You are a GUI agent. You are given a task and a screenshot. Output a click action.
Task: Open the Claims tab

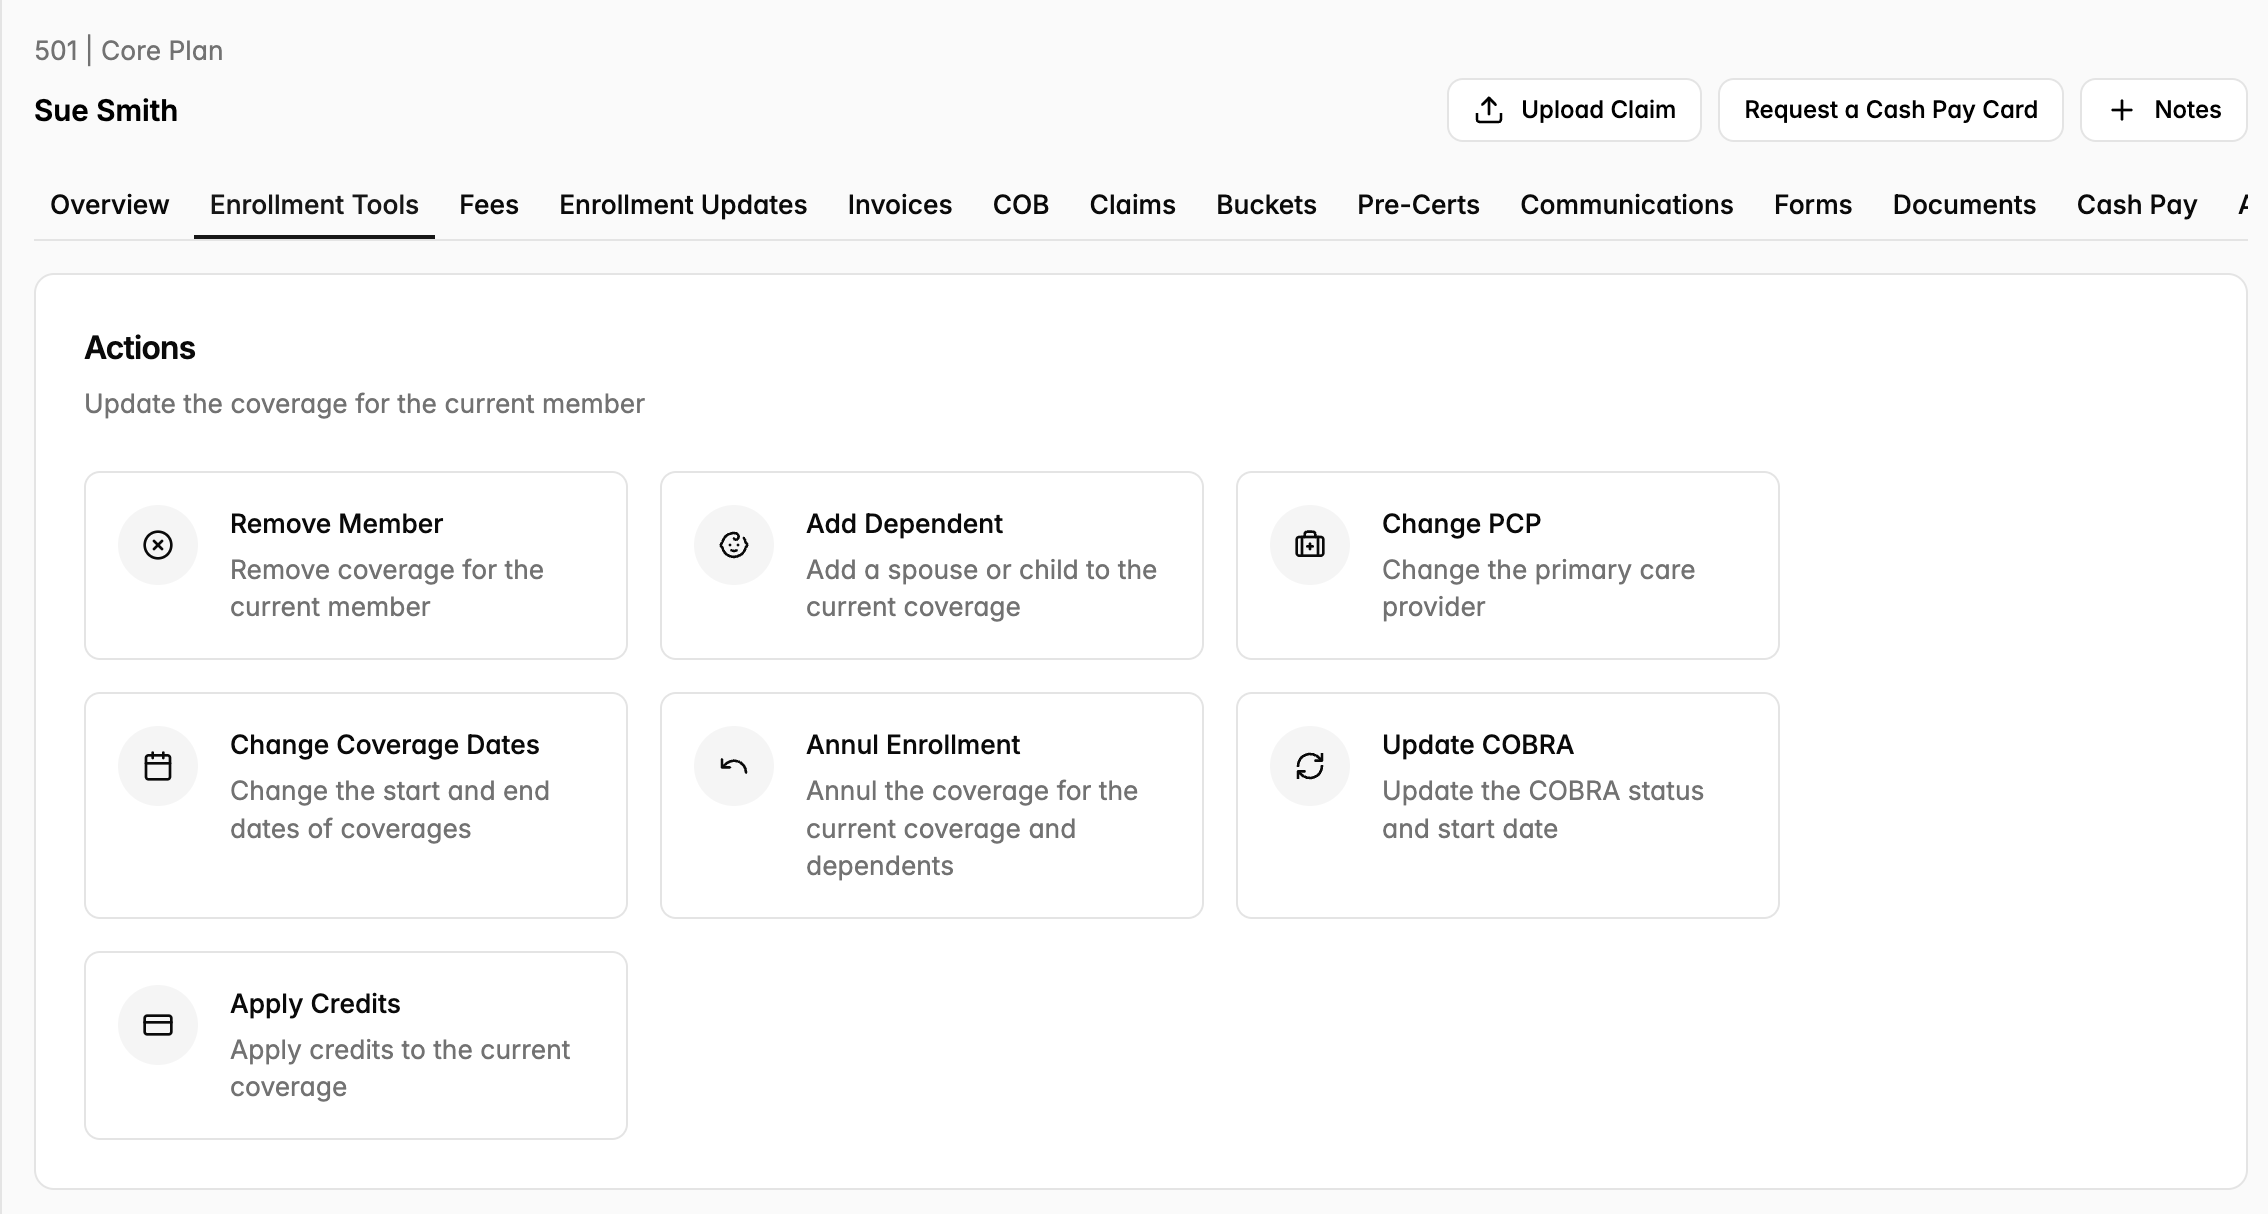coord(1133,205)
